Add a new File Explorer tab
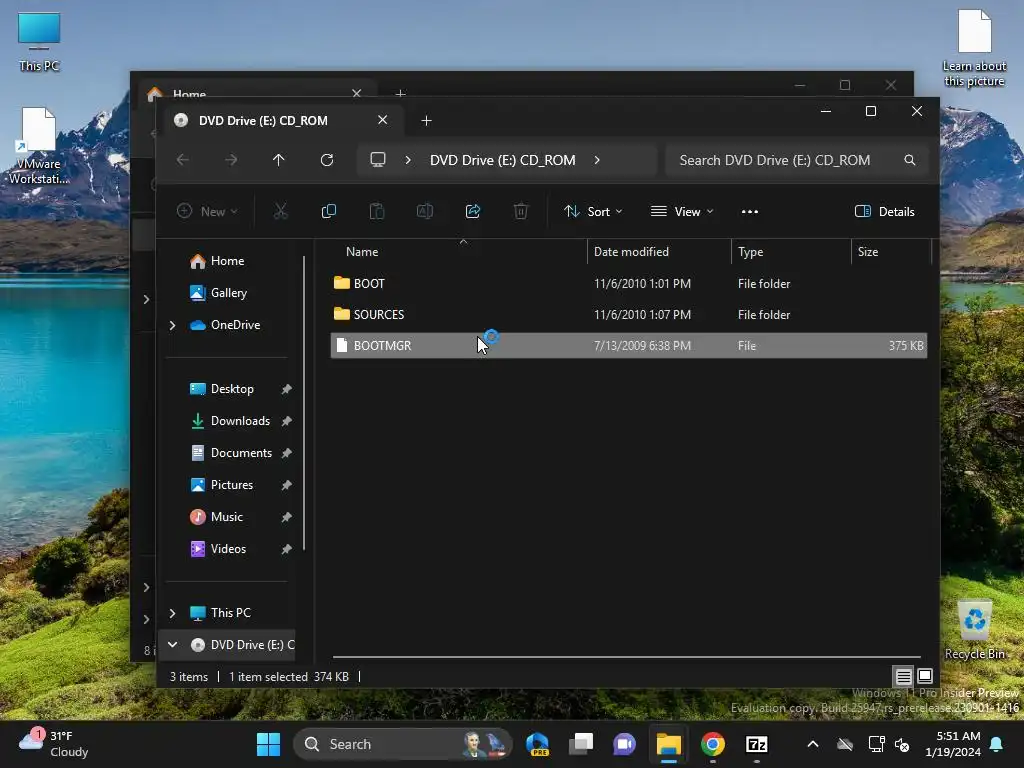This screenshot has height=768, width=1024. pos(426,120)
